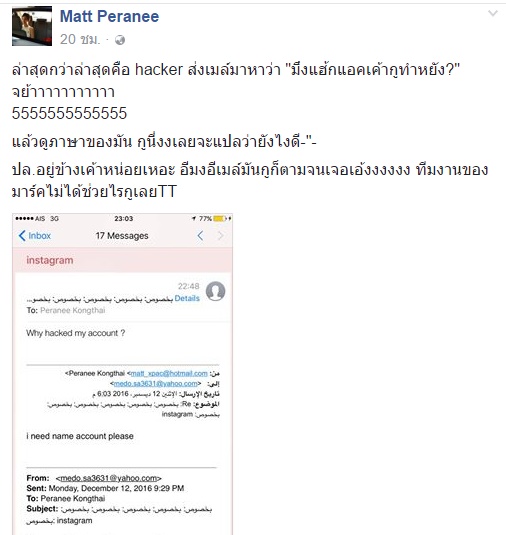Open the 20 ชม. post timestamp

pyautogui.click(x=80, y=40)
